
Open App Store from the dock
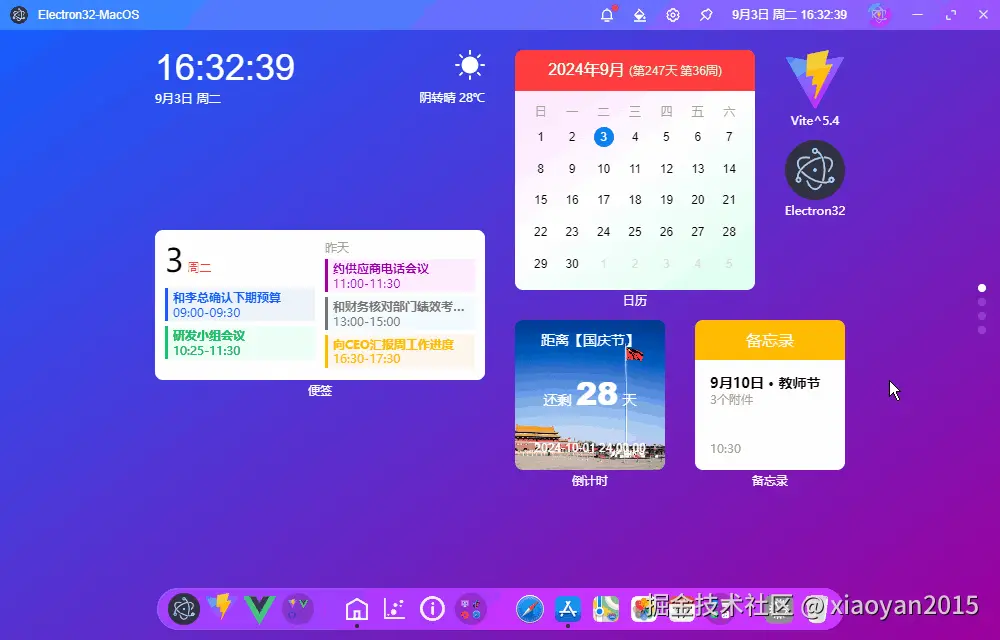pyautogui.click(x=568, y=609)
